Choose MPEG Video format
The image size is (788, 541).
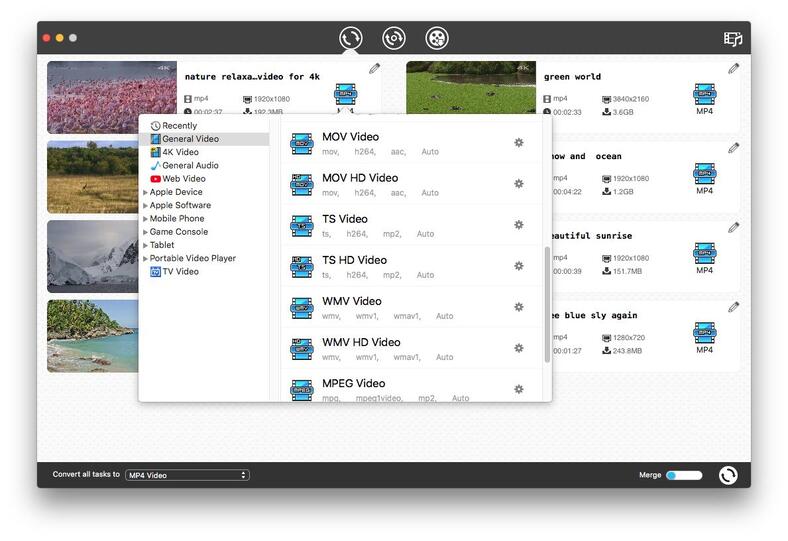click(x=412, y=387)
